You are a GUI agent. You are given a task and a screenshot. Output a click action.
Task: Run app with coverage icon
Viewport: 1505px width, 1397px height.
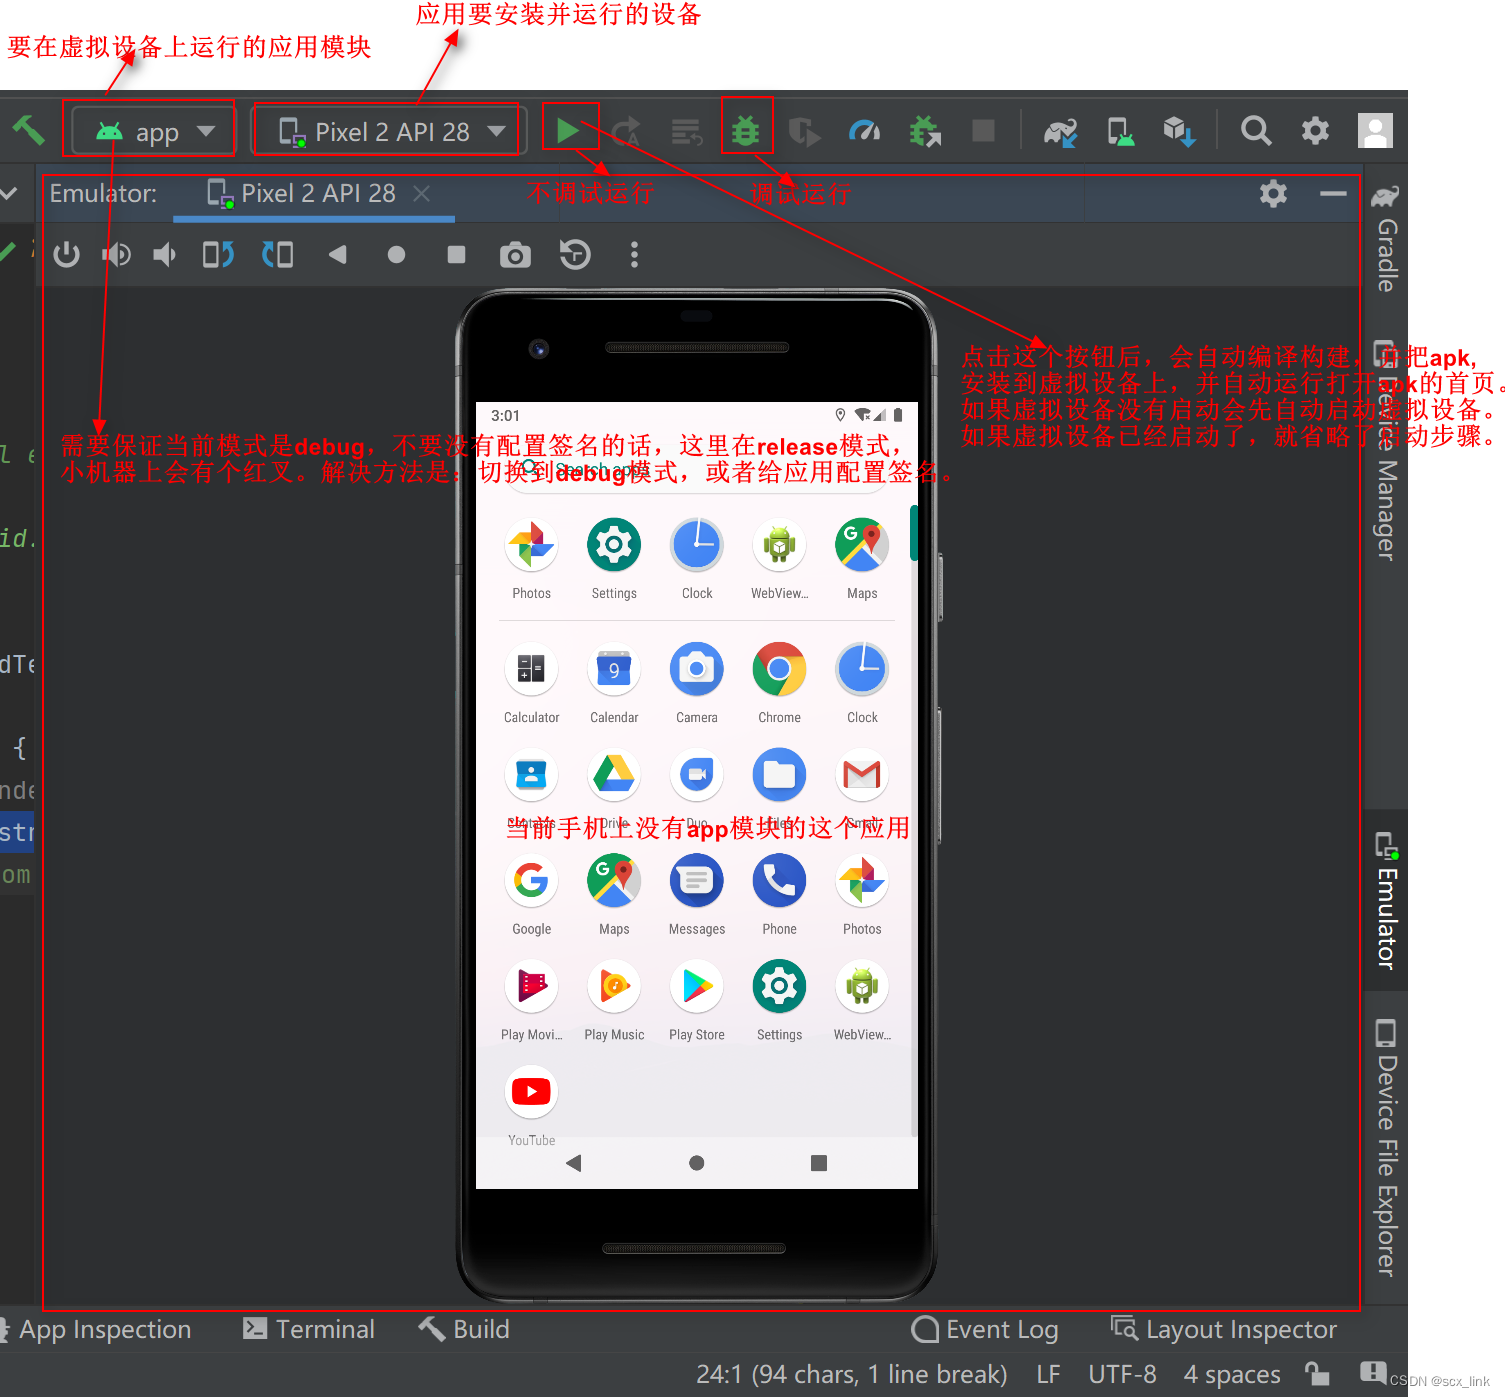click(804, 131)
